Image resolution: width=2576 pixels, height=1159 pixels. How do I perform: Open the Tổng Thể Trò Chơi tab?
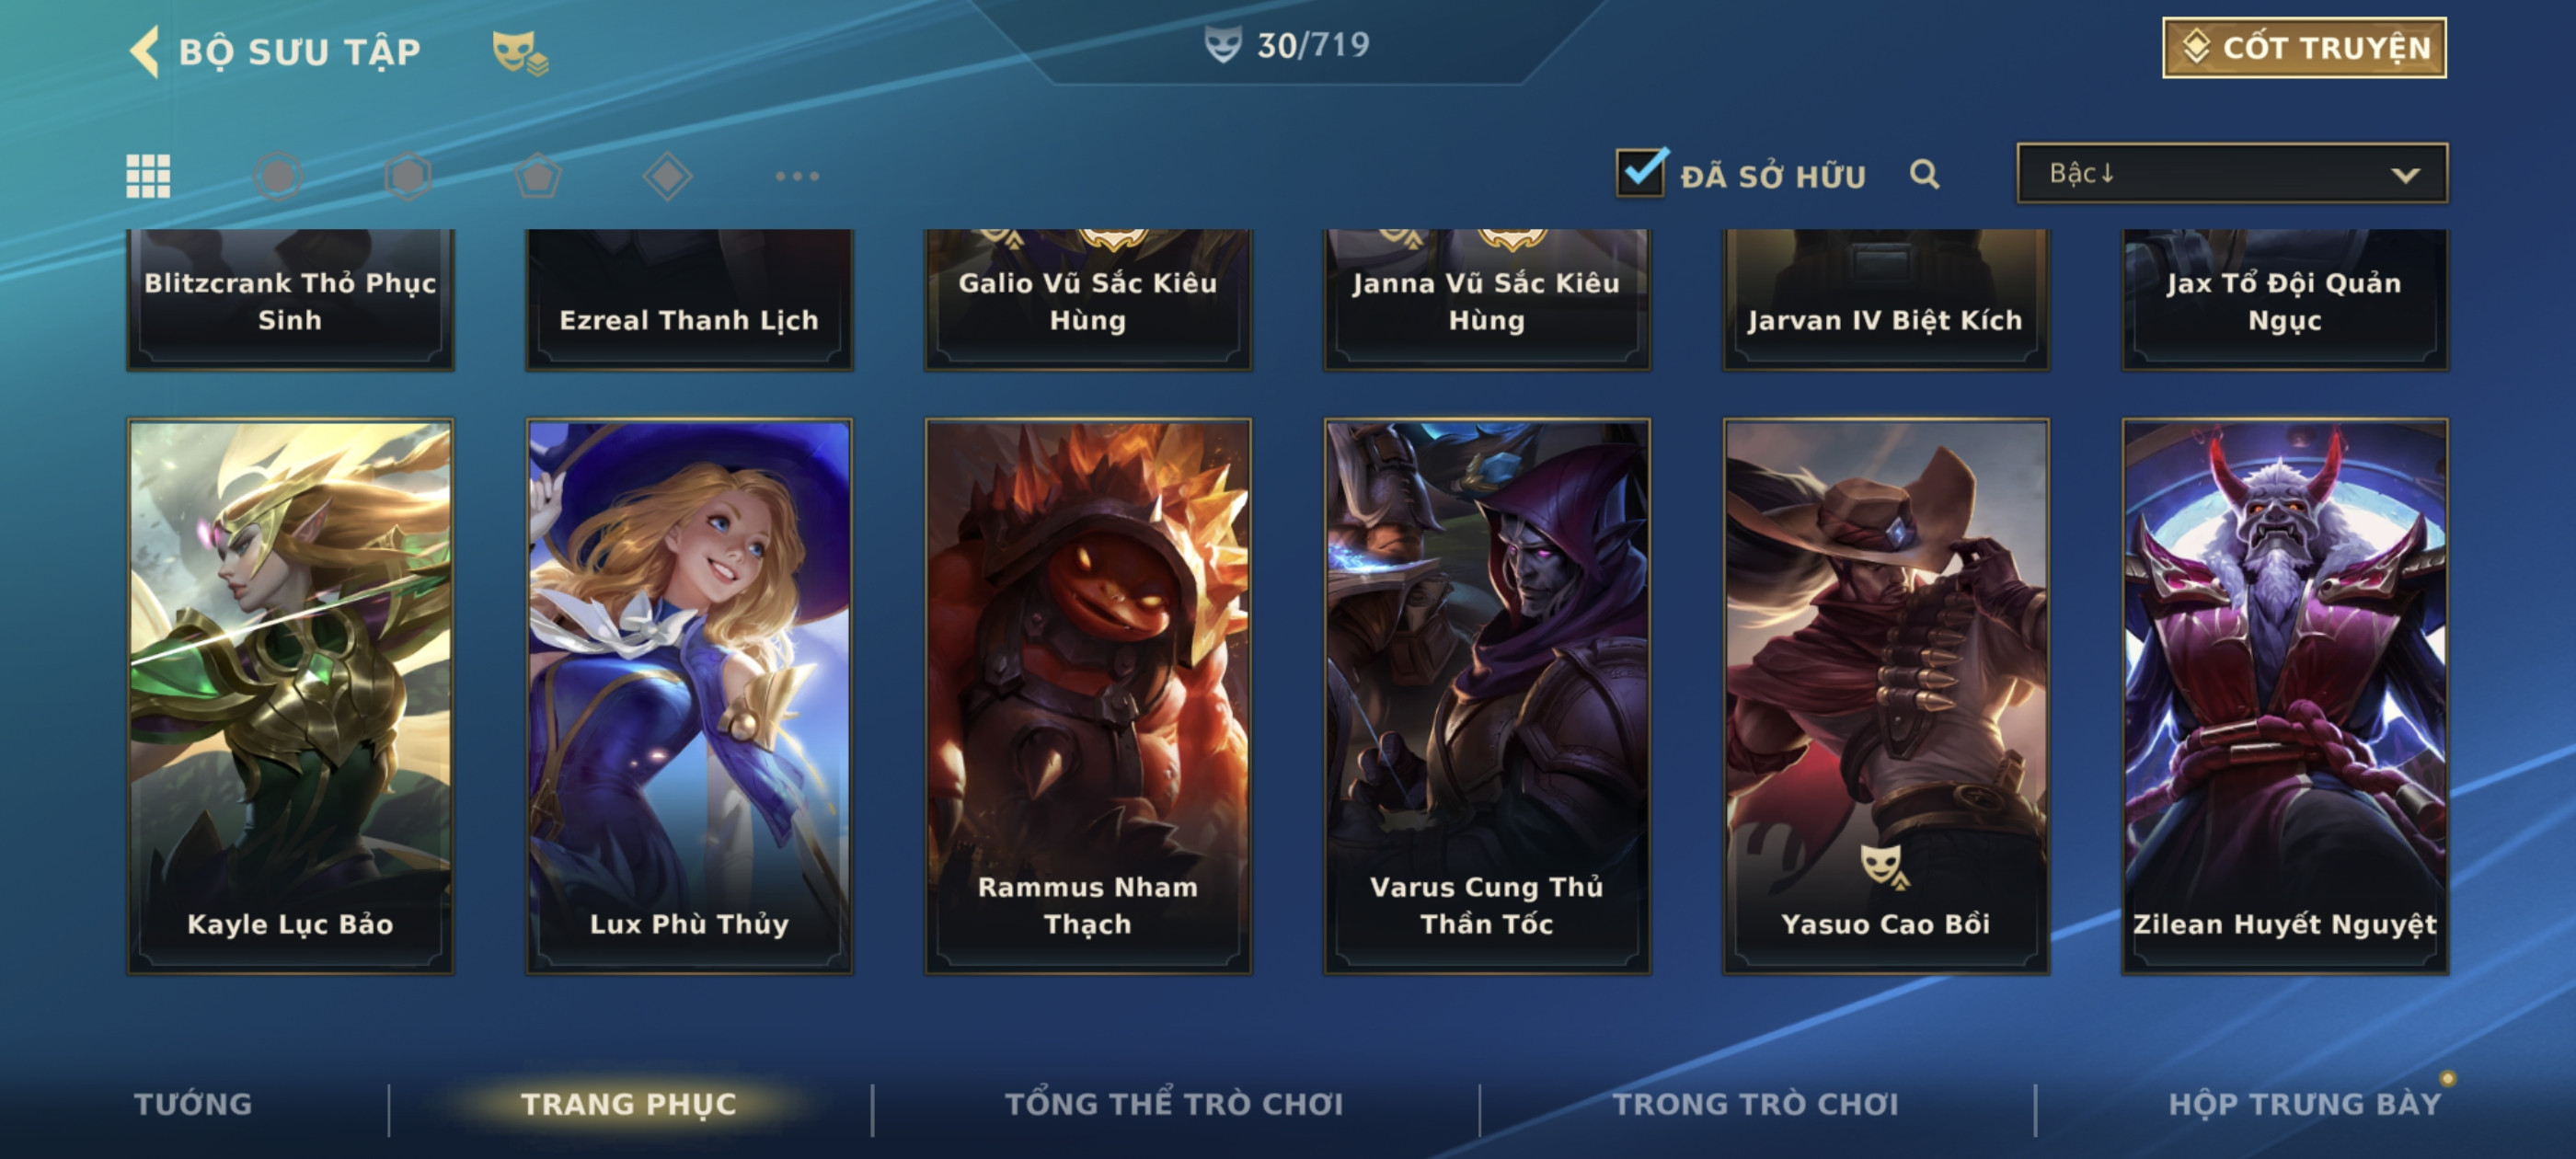[x=1174, y=1104]
